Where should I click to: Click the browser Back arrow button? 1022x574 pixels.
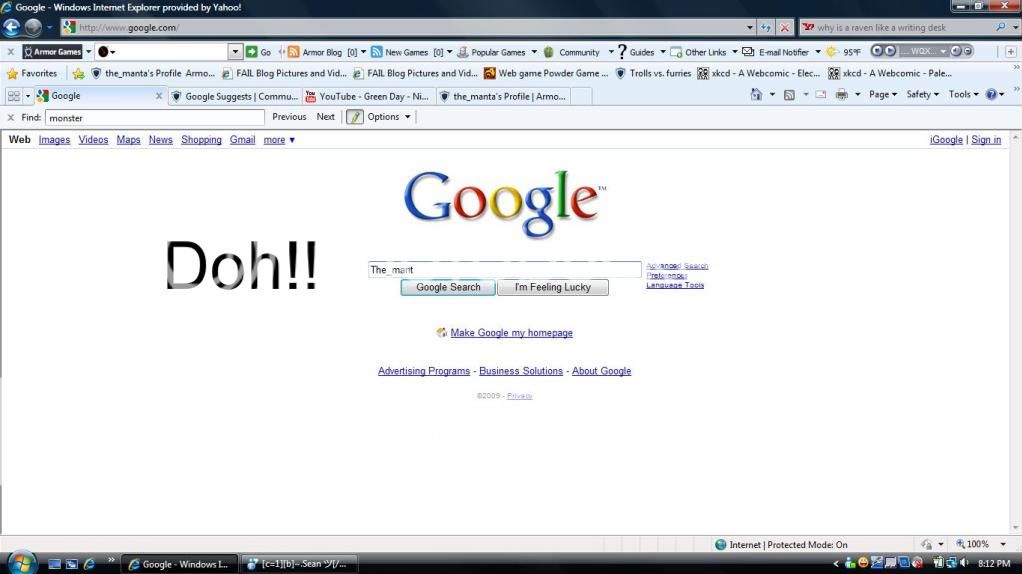click(x=11, y=27)
